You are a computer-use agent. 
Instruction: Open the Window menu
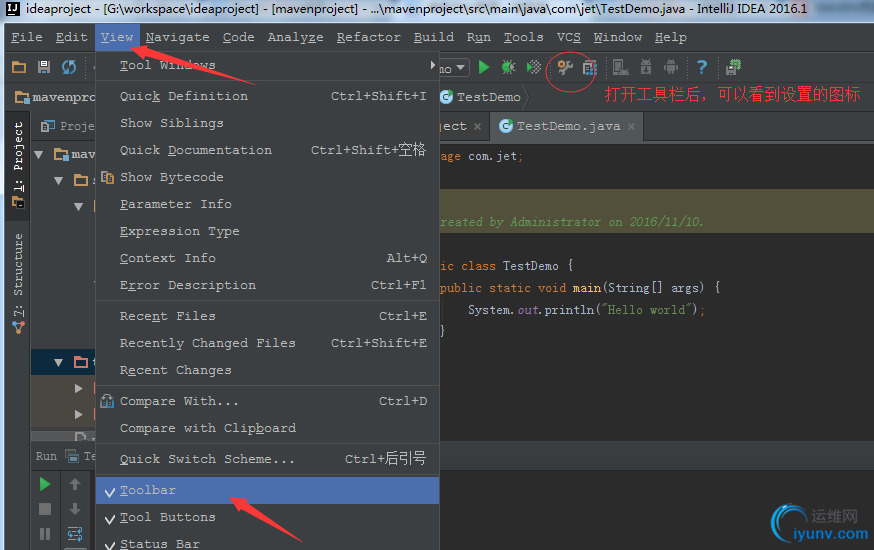[x=618, y=37]
